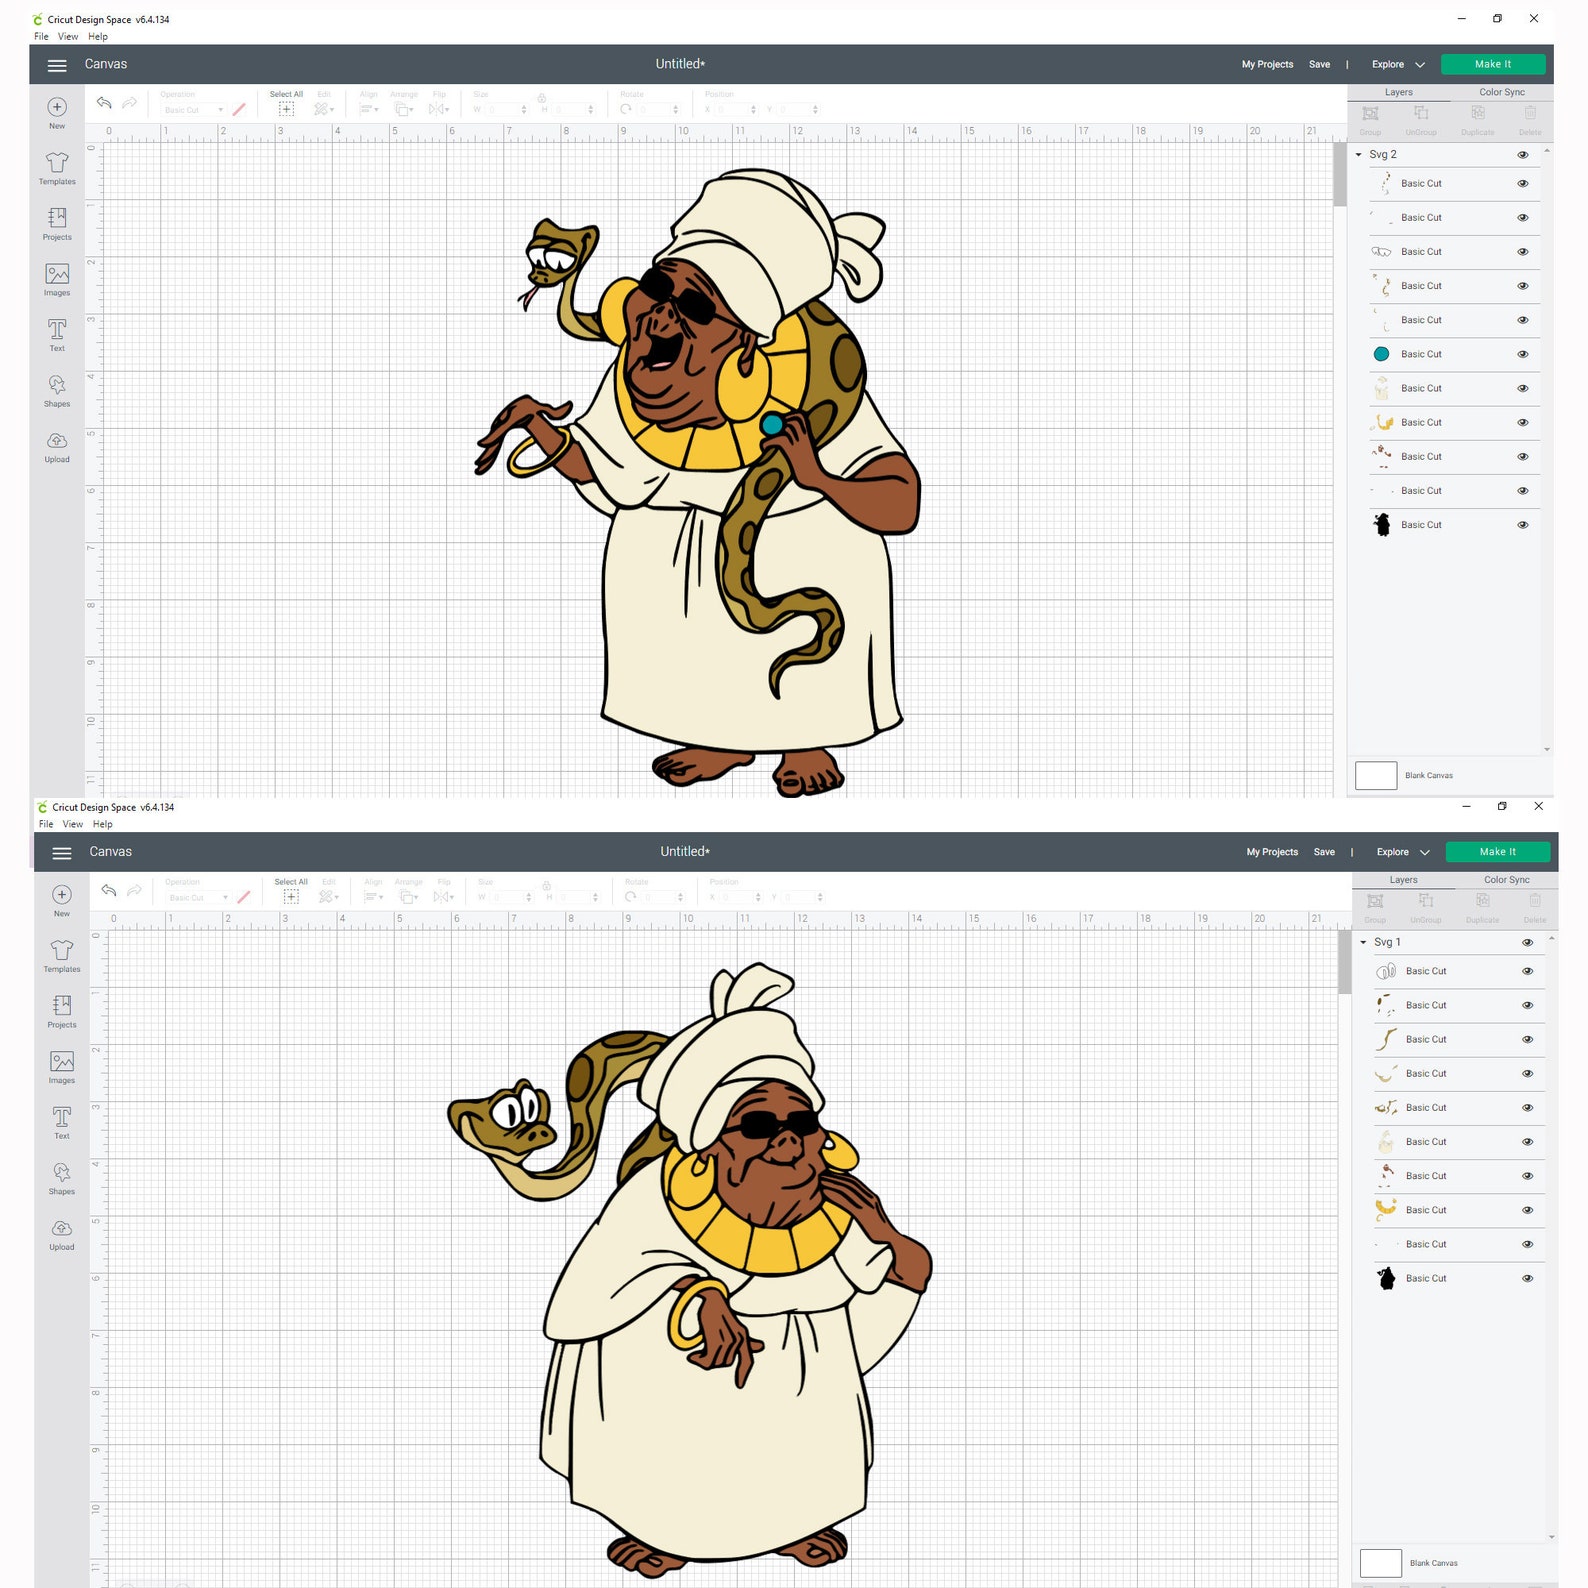Image resolution: width=1588 pixels, height=1588 pixels.
Task: Click the Blank Canvas swatch in Svg 1 window
Action: point(1381,1564)
